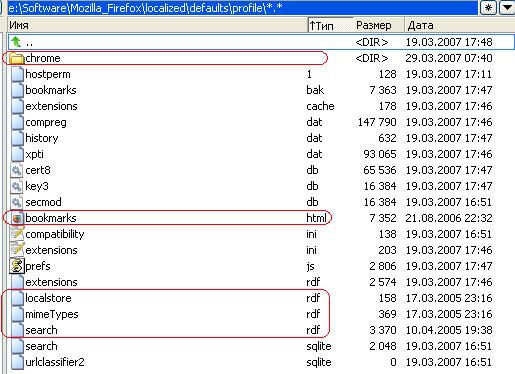Click the cert8 db file icon

pyautogui.click(x=17, y=170)
